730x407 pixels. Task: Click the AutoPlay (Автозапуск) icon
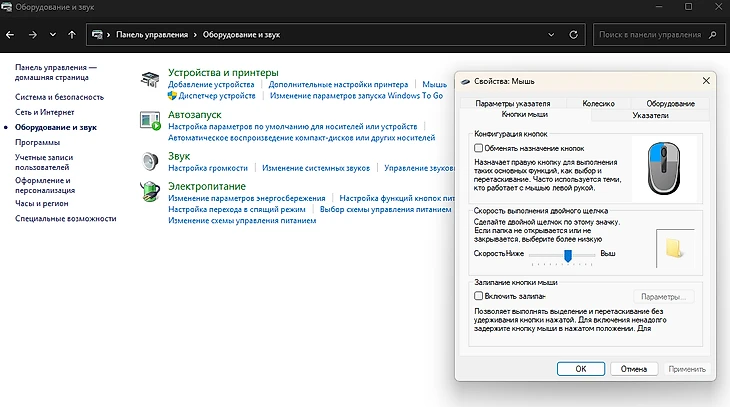coord(150,120)
